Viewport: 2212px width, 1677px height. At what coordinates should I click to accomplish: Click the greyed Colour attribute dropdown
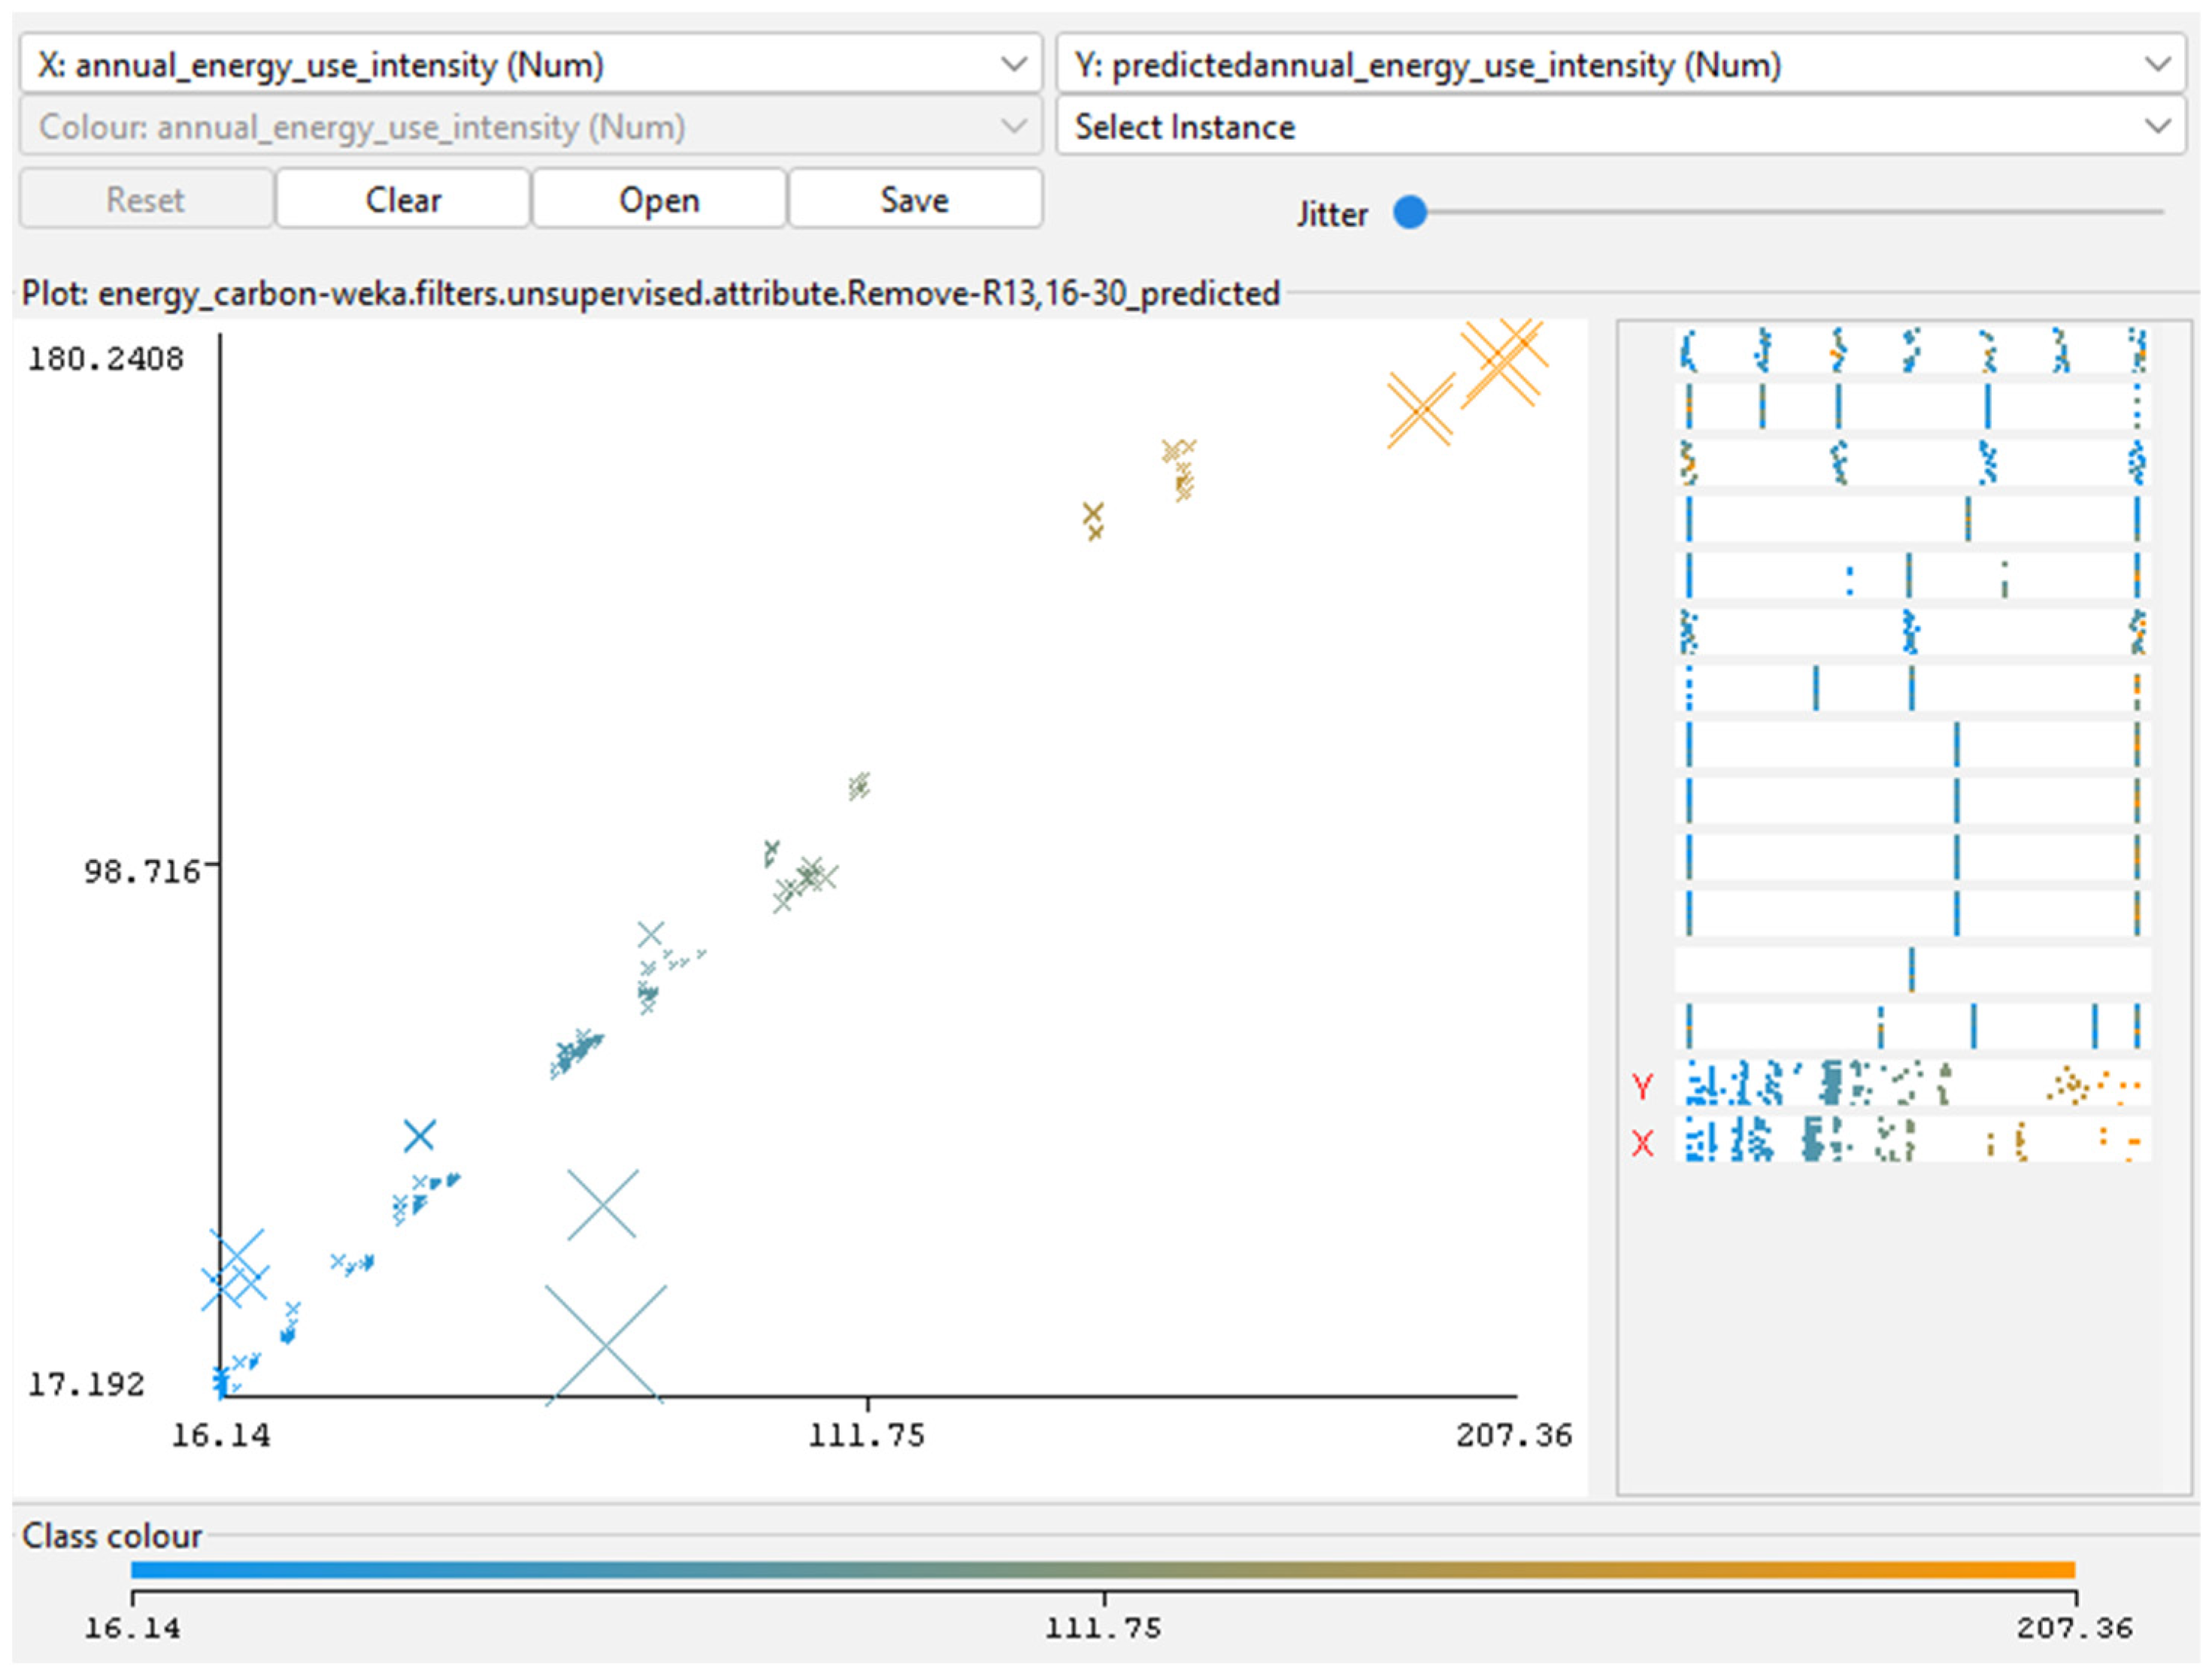(530, 127)
